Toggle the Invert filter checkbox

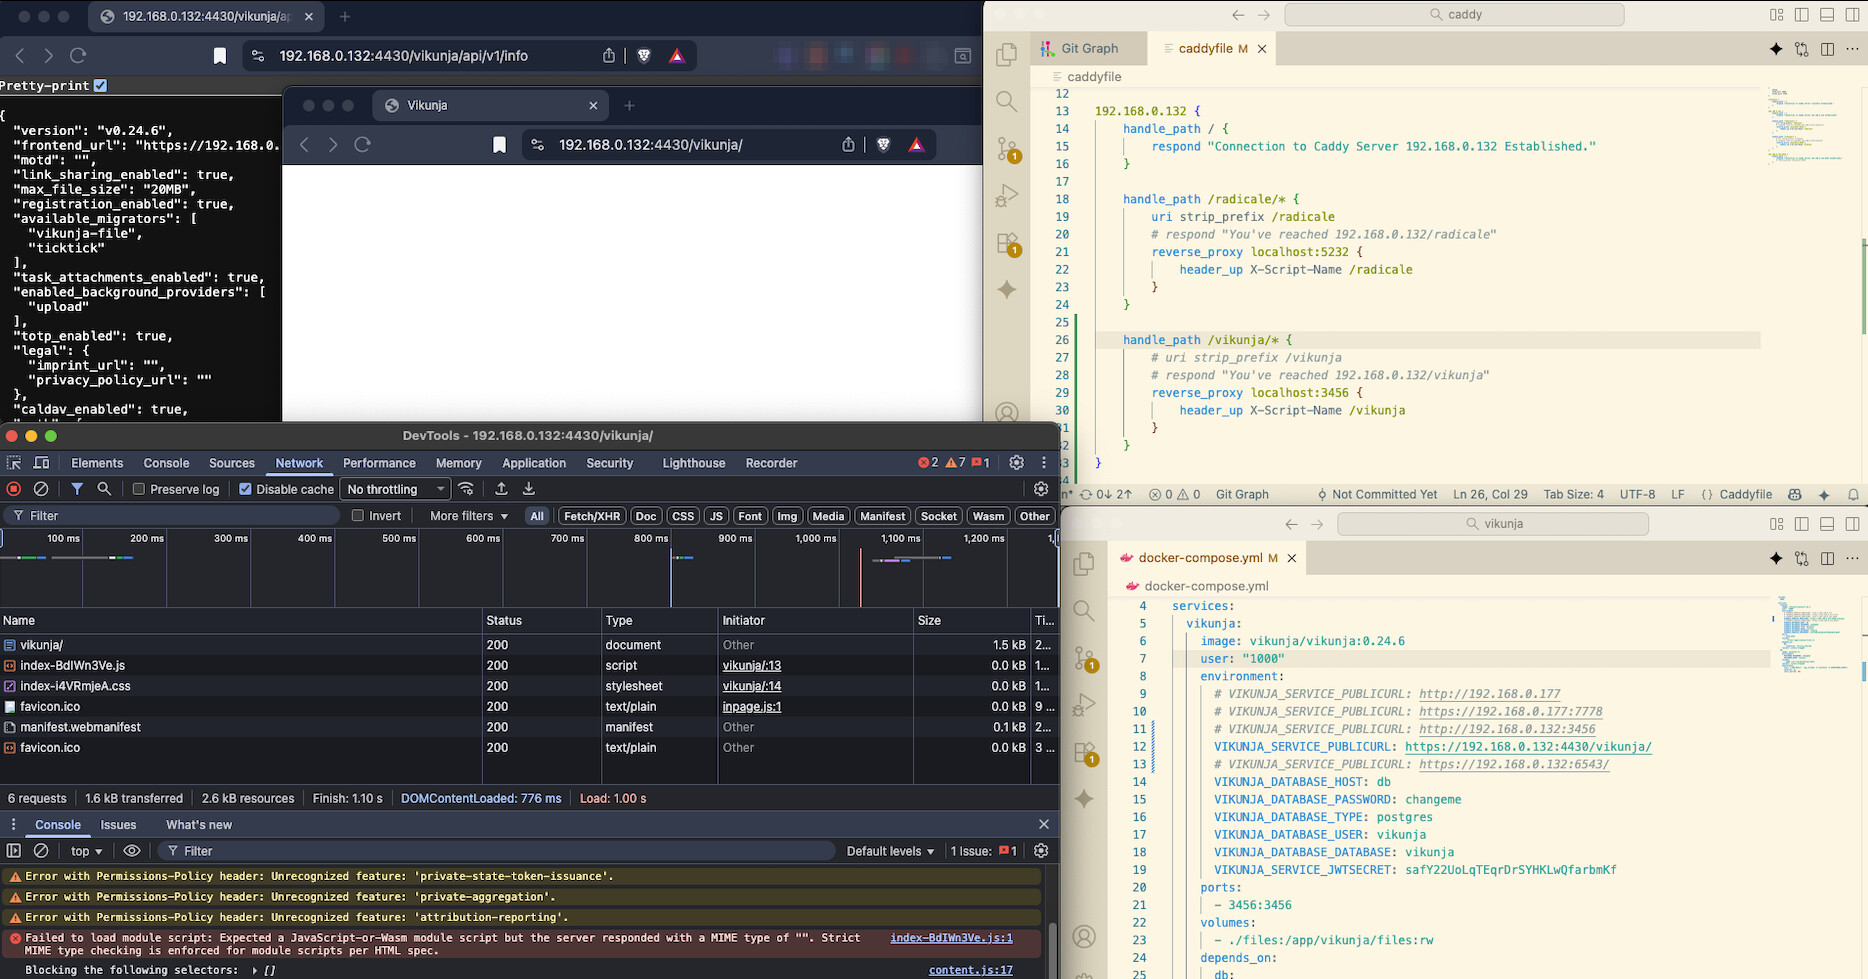click(358, 515)
